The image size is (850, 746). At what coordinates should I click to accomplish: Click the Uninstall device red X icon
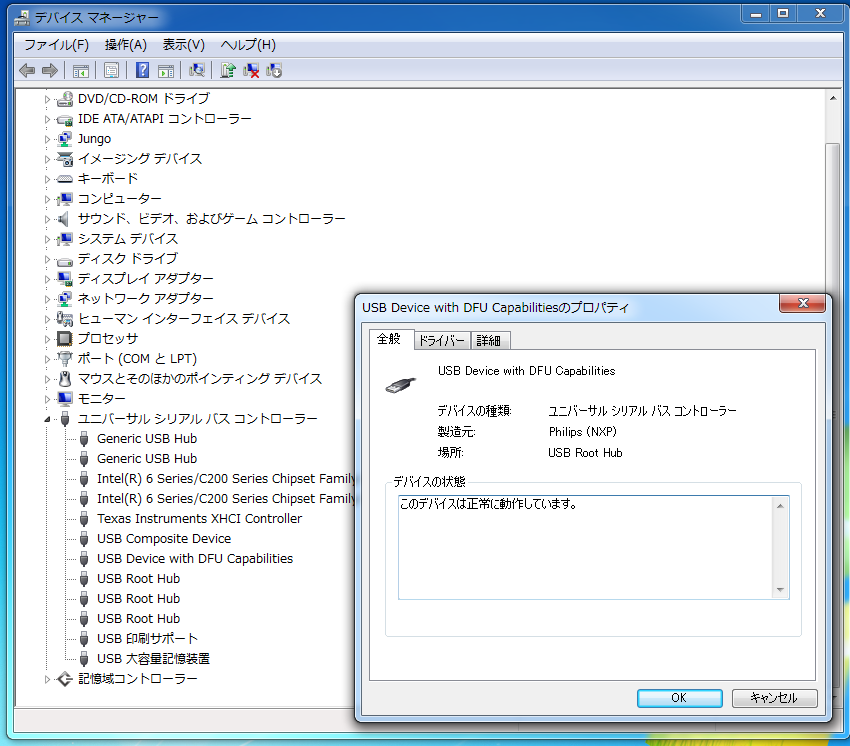tap(251, 70)
